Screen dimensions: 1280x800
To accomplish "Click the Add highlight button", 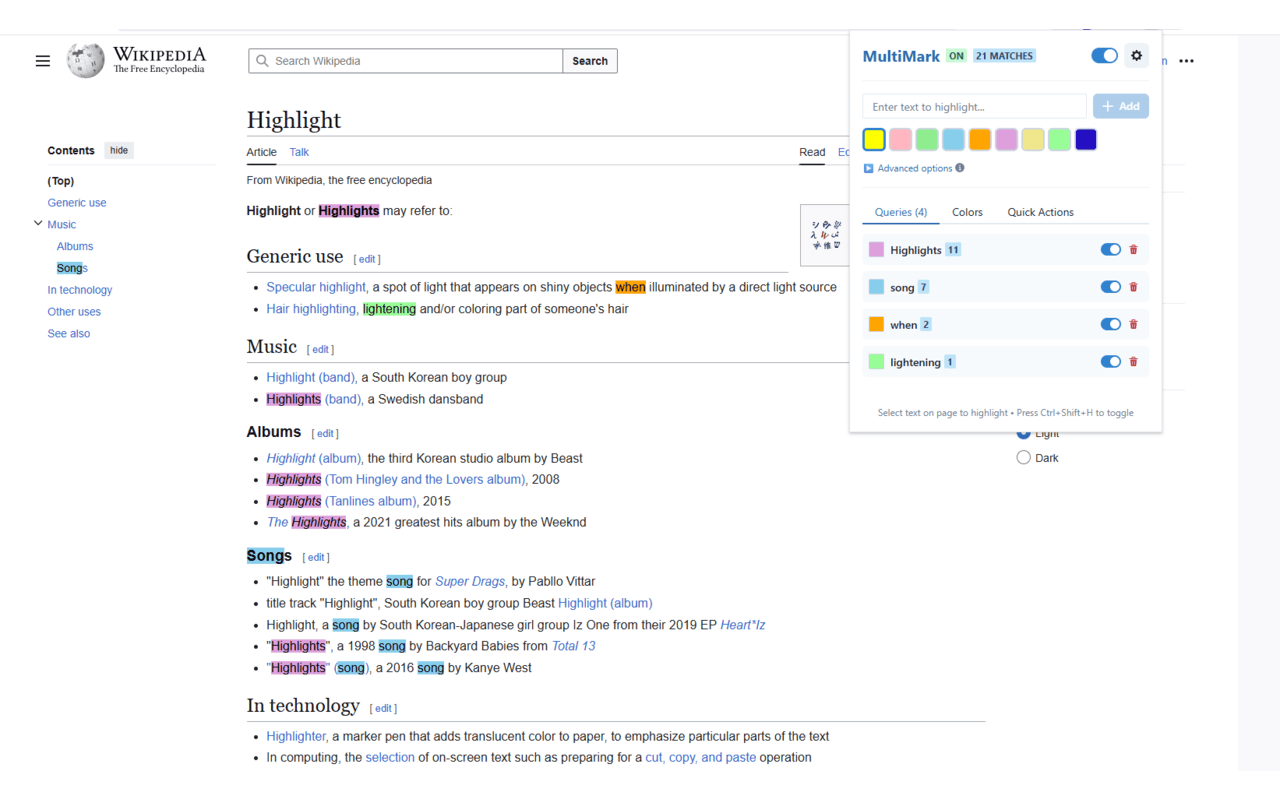I will click(1121, 106).
